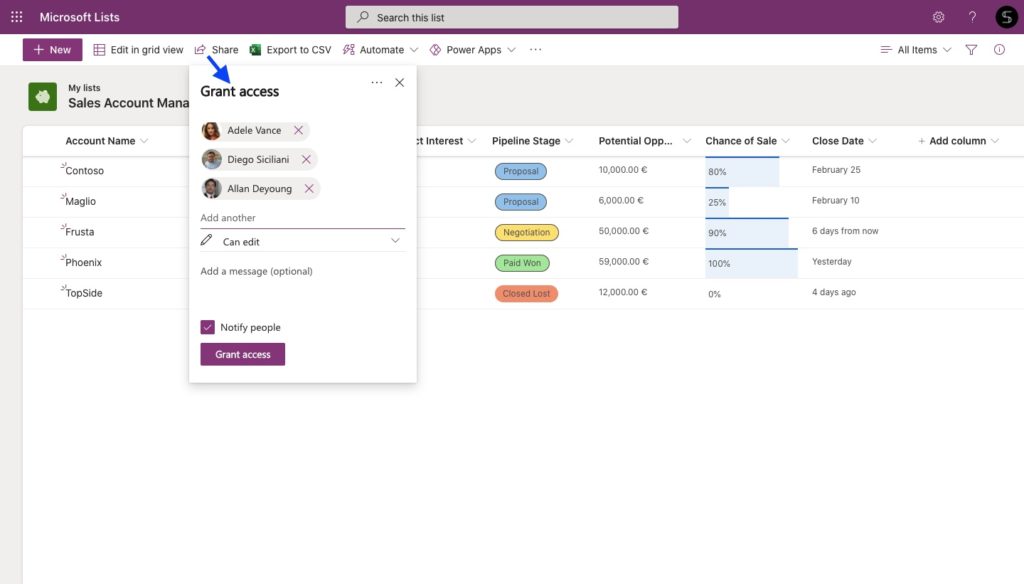This screenshot has width=1024, height=584.
Task: Open the app launcher waffle icon
Action: click(17, 17)
